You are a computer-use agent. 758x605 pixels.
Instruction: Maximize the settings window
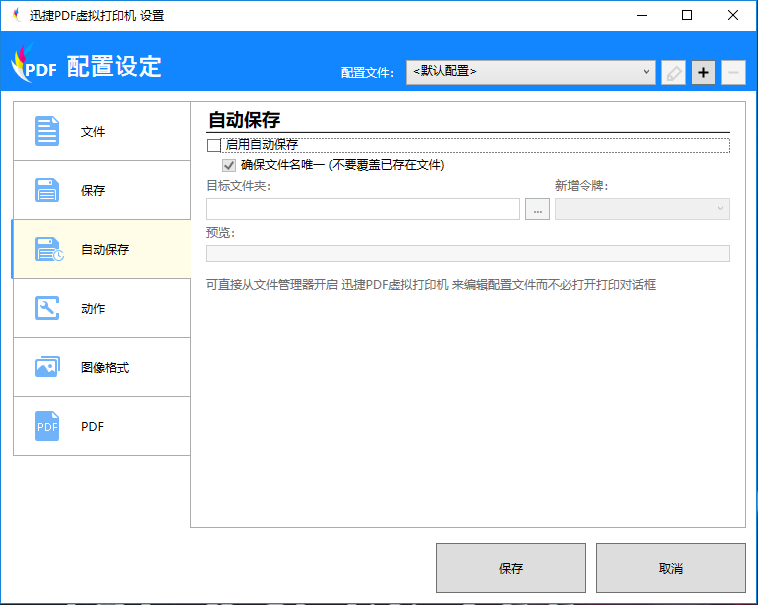click(686, 15)
